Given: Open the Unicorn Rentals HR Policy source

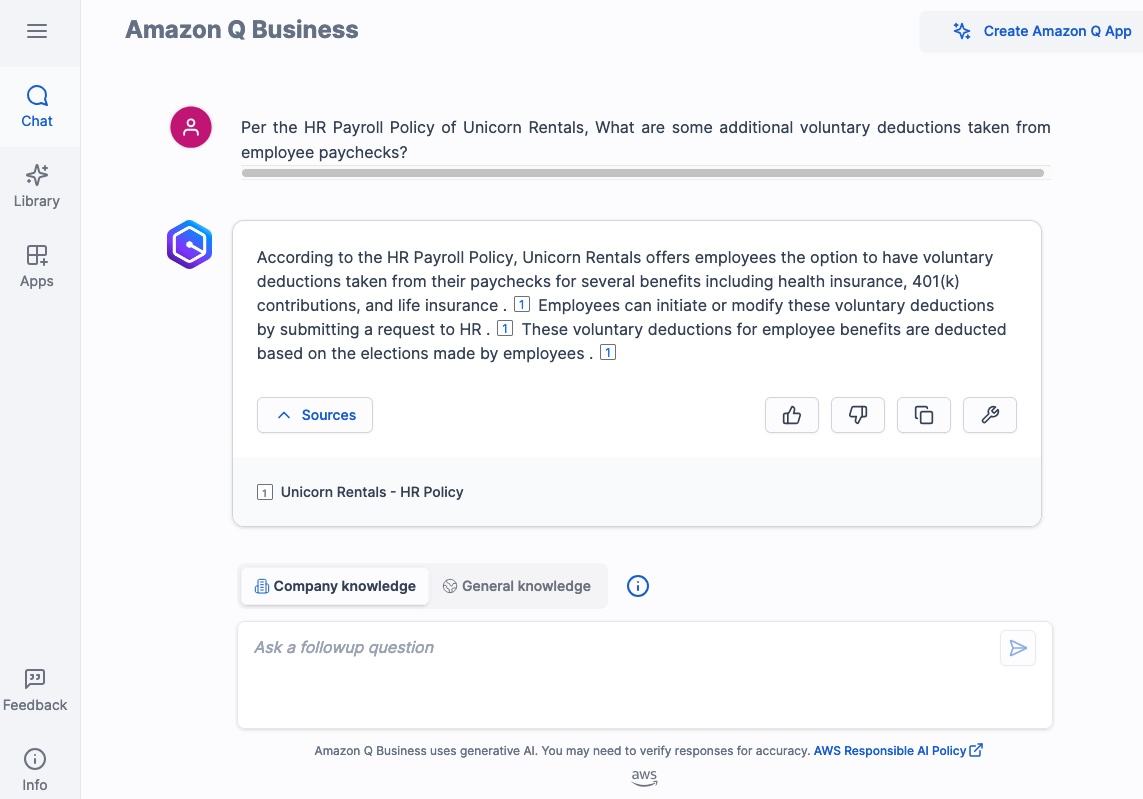Looking at the screenshot, I should point(372,491).
